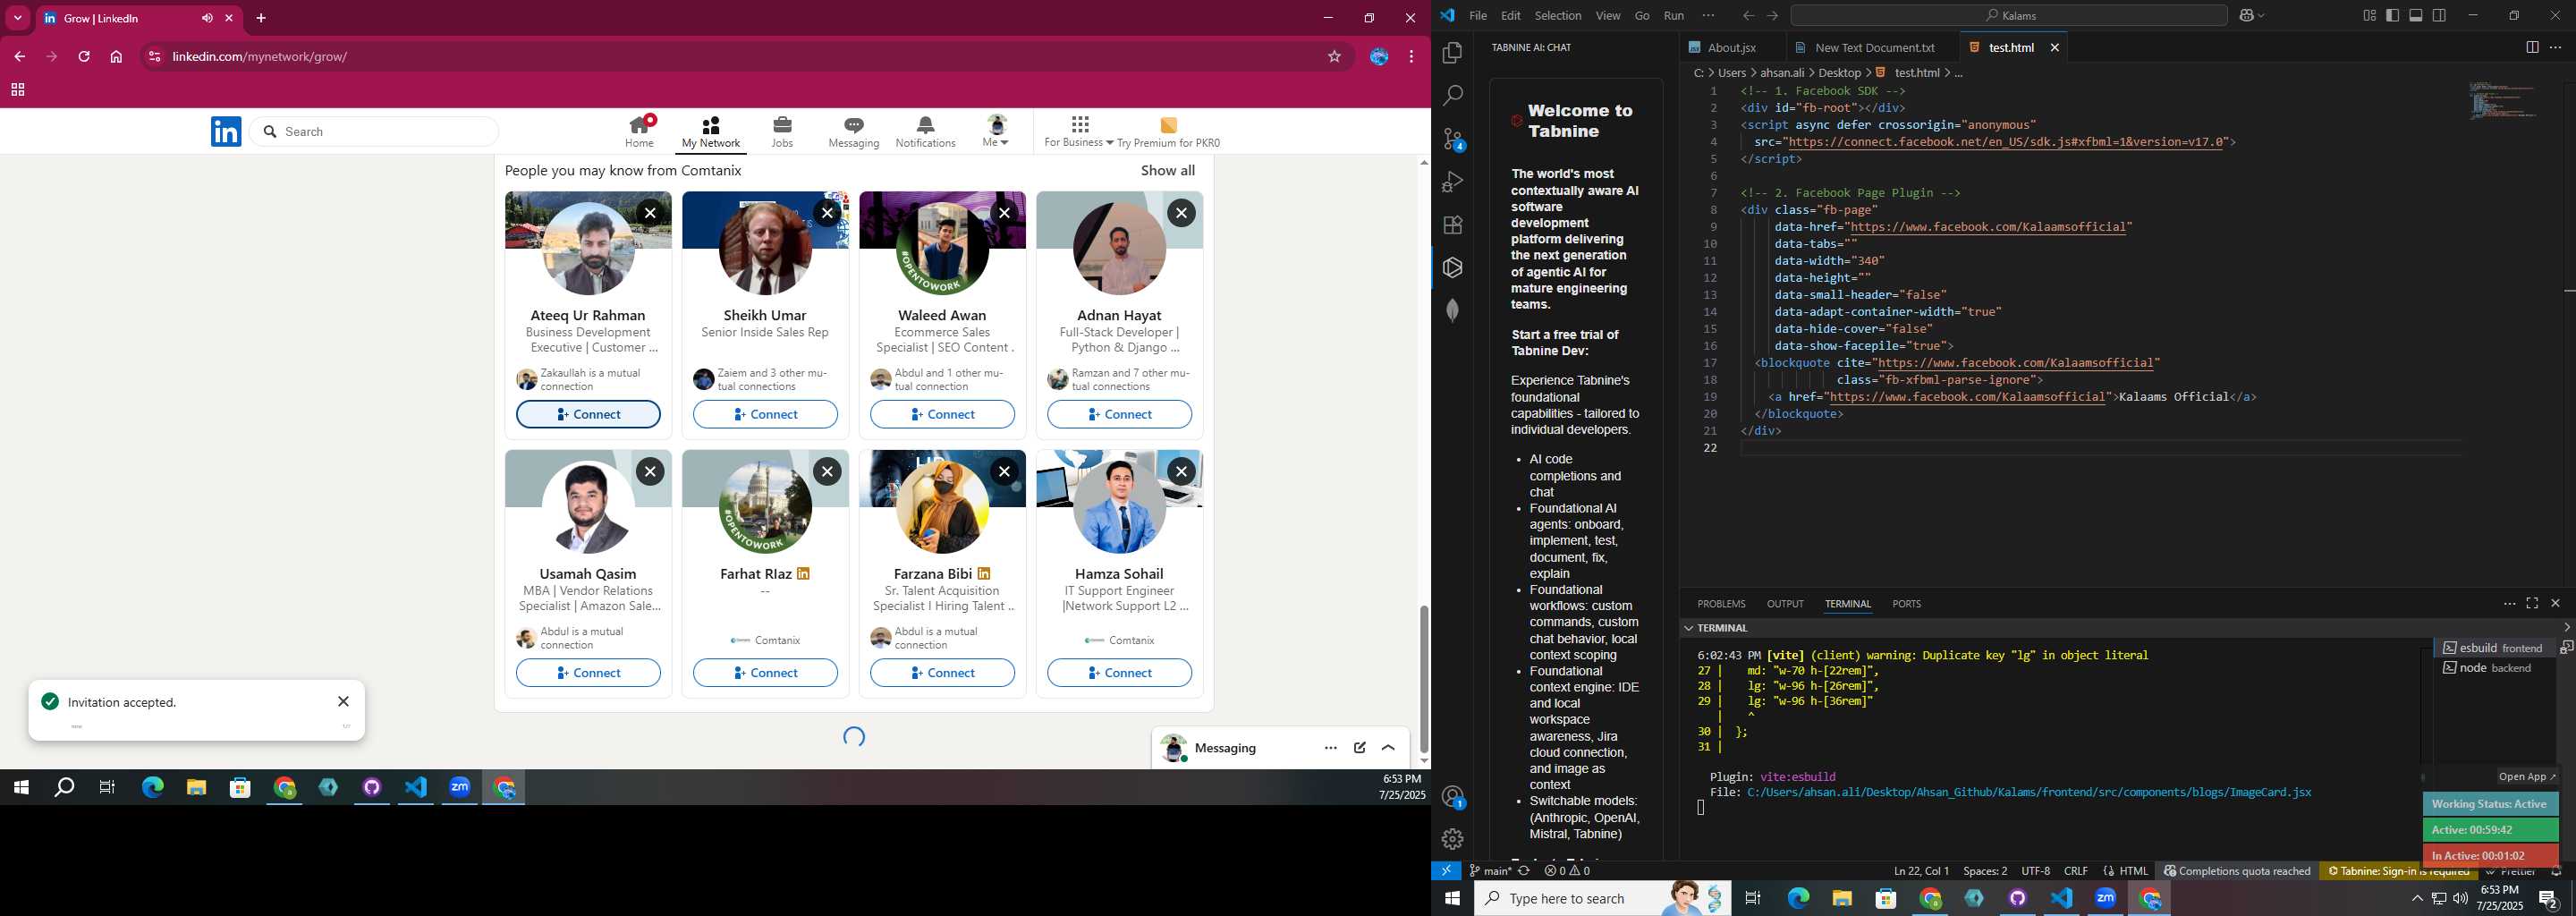Screen dimensions: 2576x916
Task: Dismiss Sheikh Umar suggestion card
Action: (x=827, y=213)
